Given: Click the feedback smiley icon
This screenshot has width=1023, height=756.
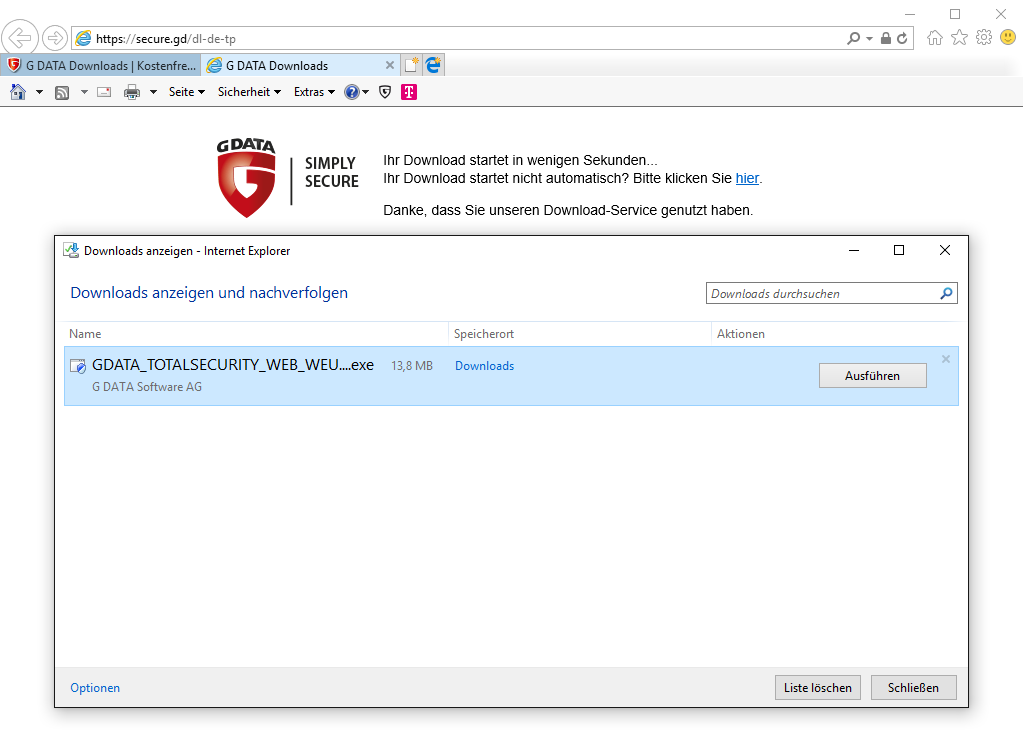Looking at the screenshot, I should pyautogui.click(x=1008, y=38).
